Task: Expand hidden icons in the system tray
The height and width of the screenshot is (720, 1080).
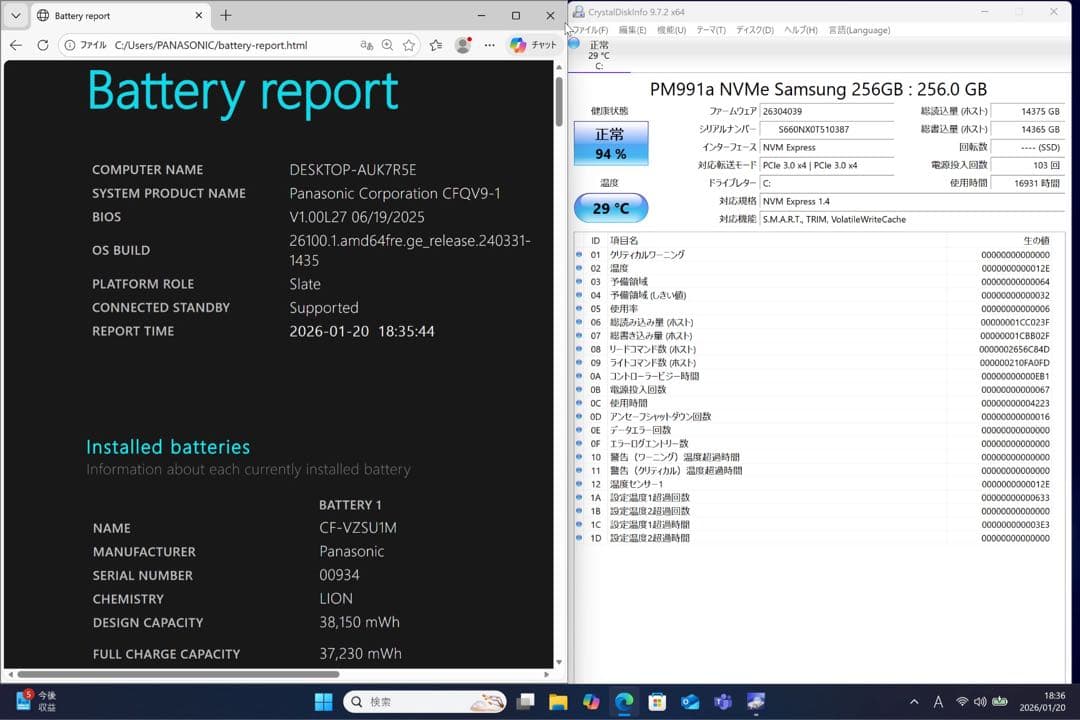Action: point(913,701)
